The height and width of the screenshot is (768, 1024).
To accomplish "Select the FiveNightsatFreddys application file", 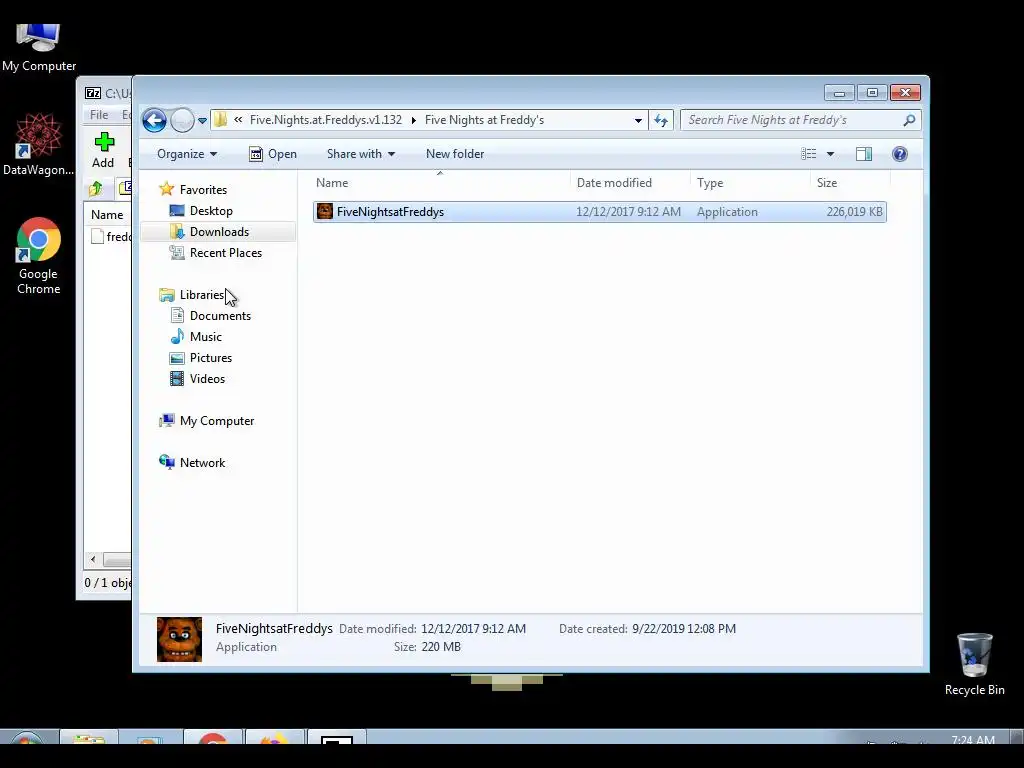I will point(600,212).
